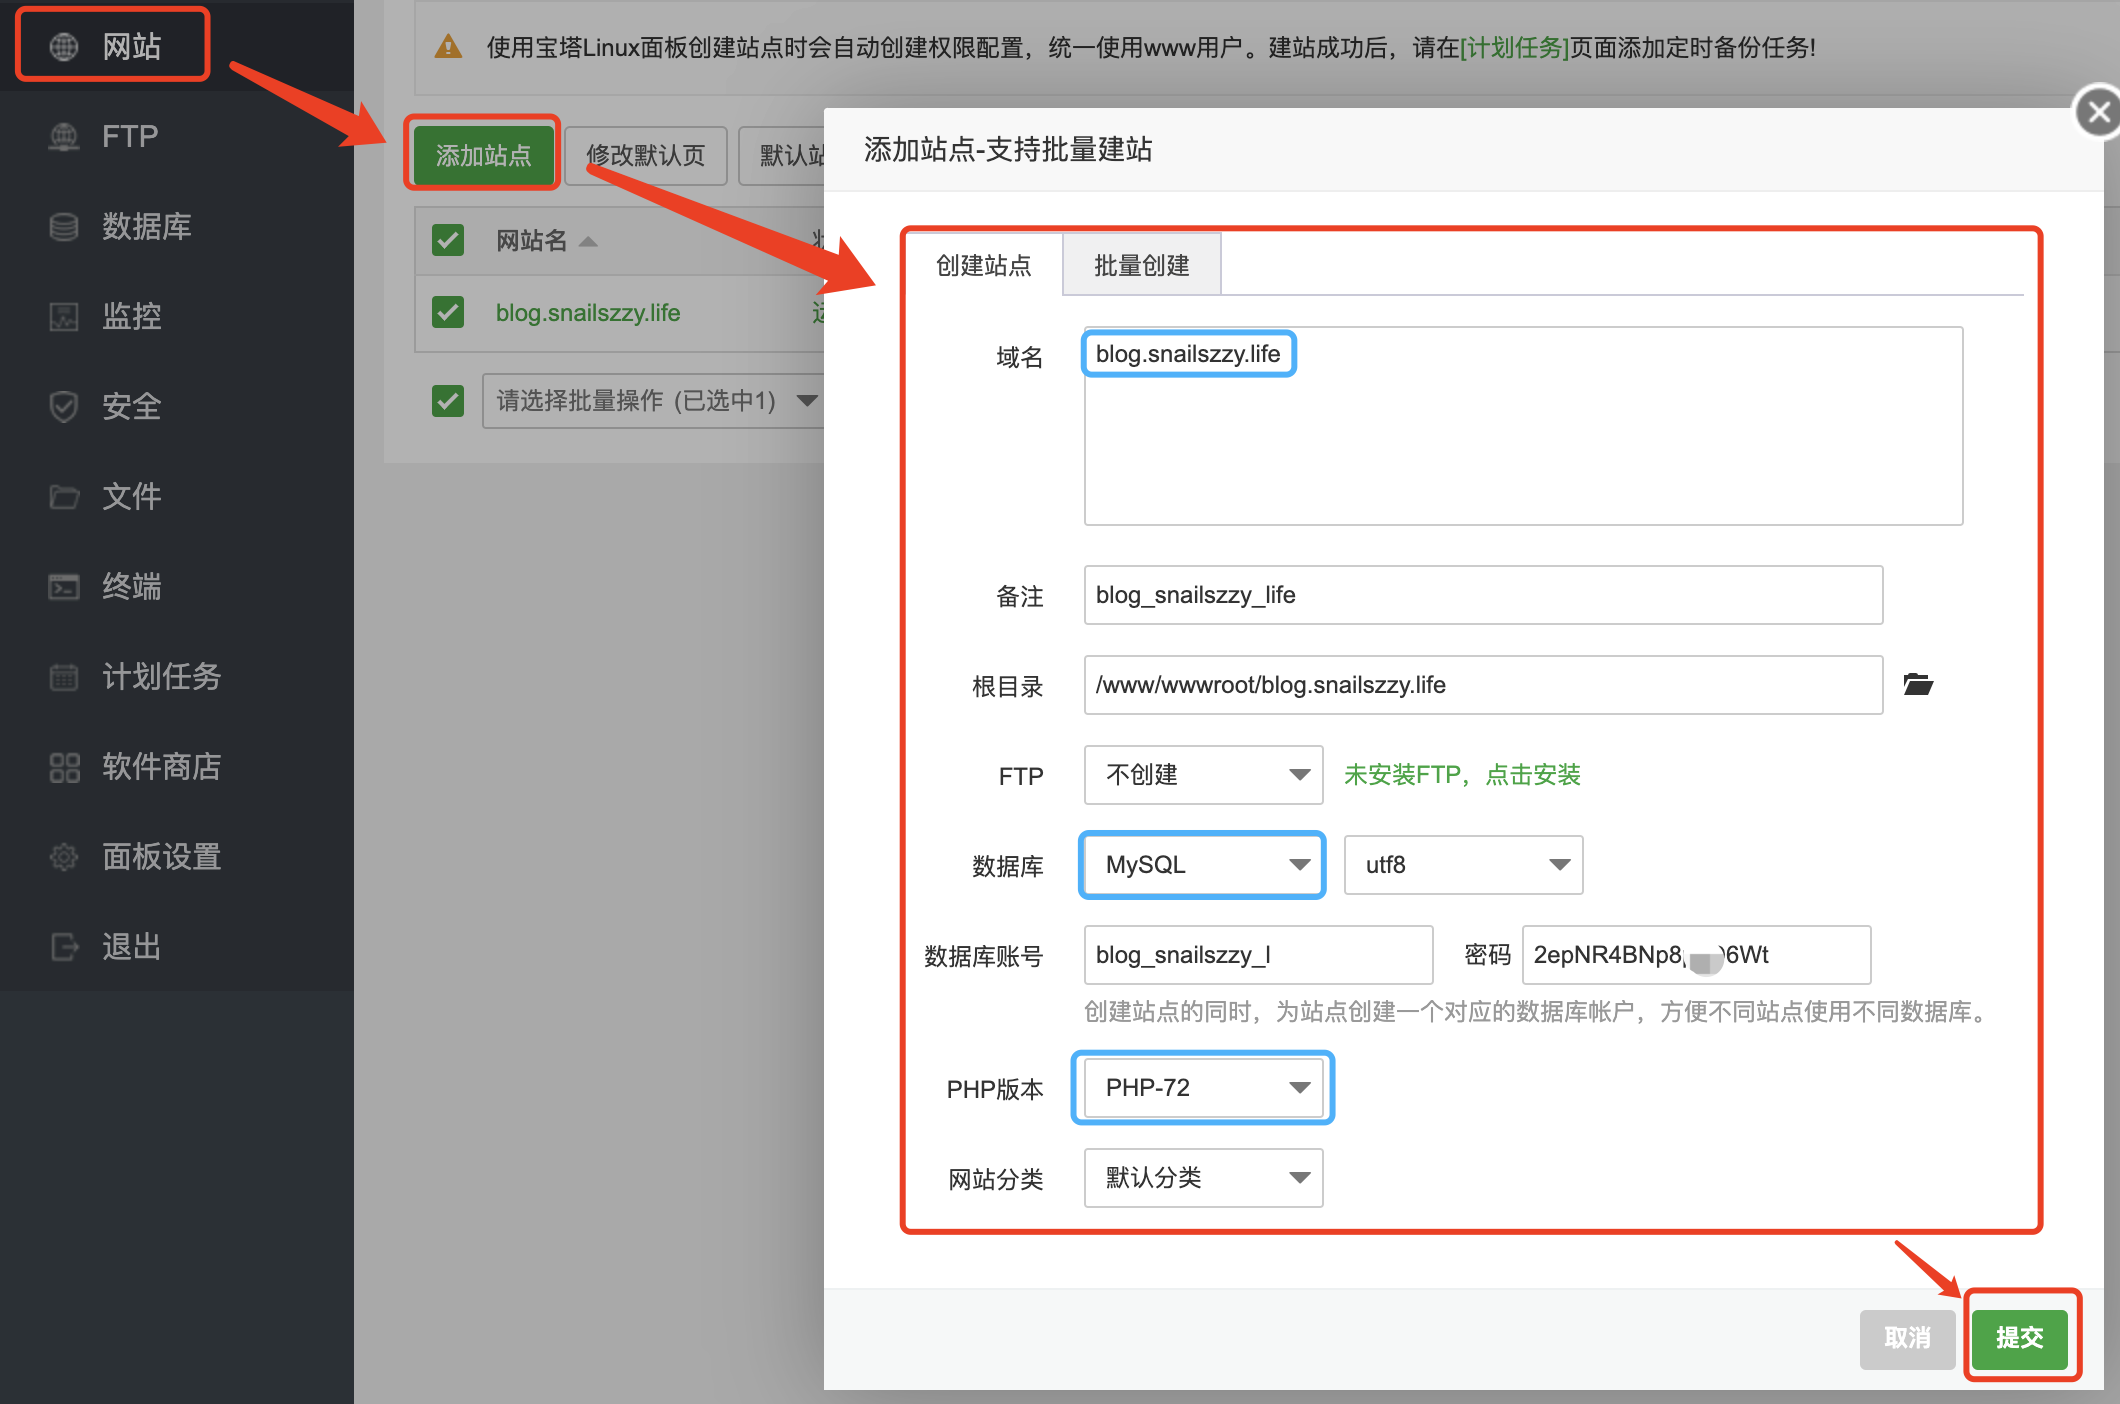Click the software store (软件商店) grid icon
The width and height of the screenshot is (2120, 1404).
[x=64, y=767]
